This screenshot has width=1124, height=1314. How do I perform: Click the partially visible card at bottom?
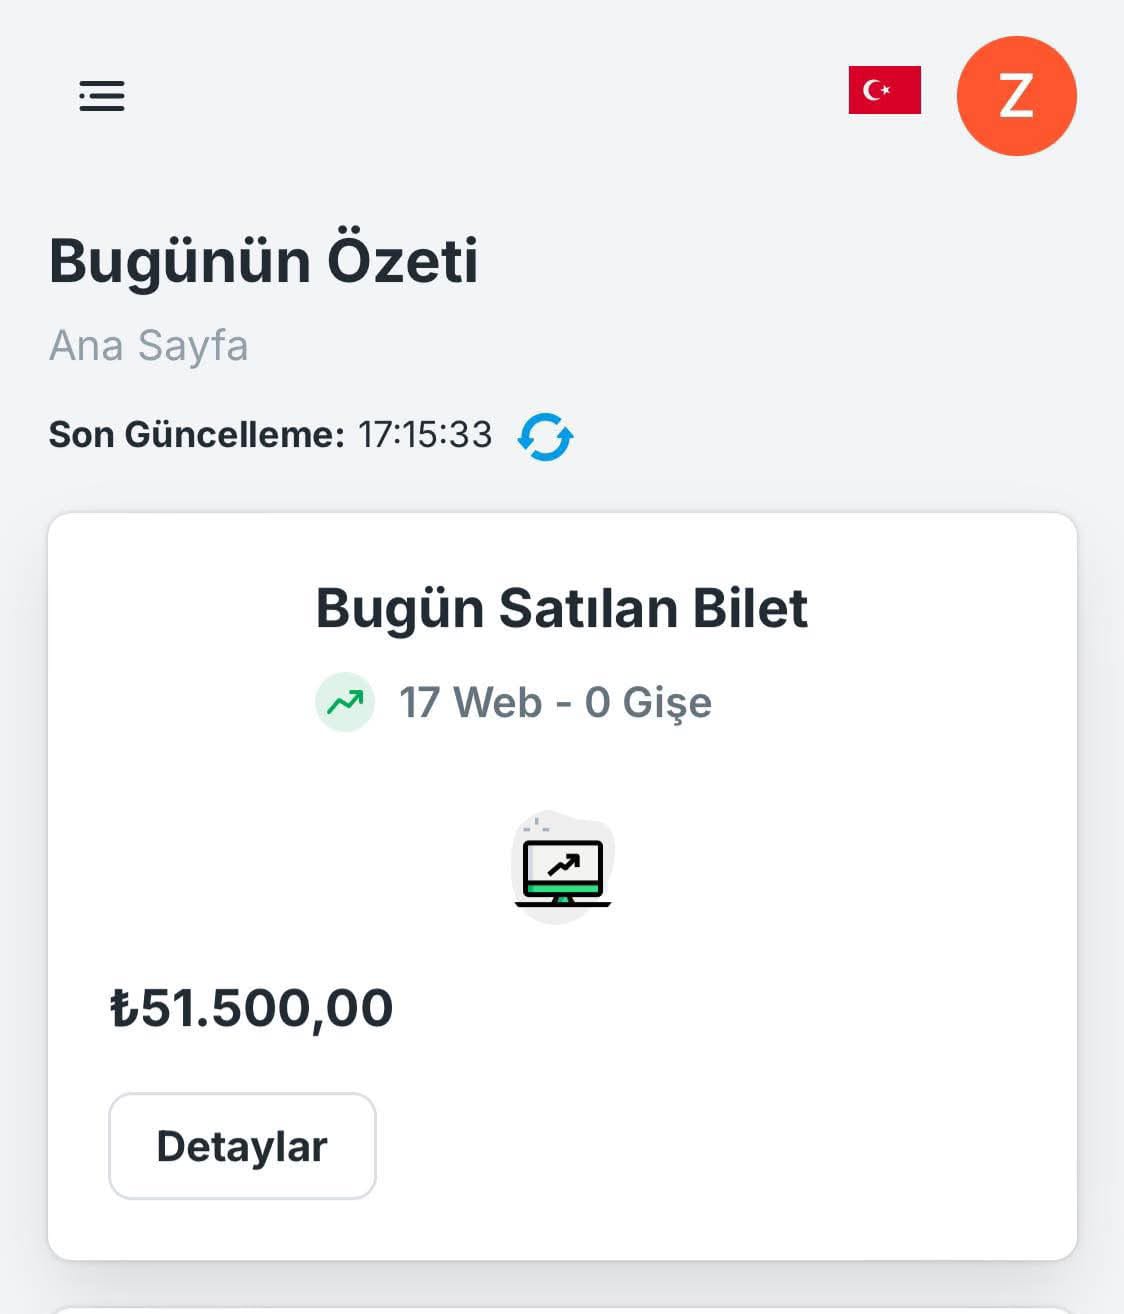pos(562,1310)
